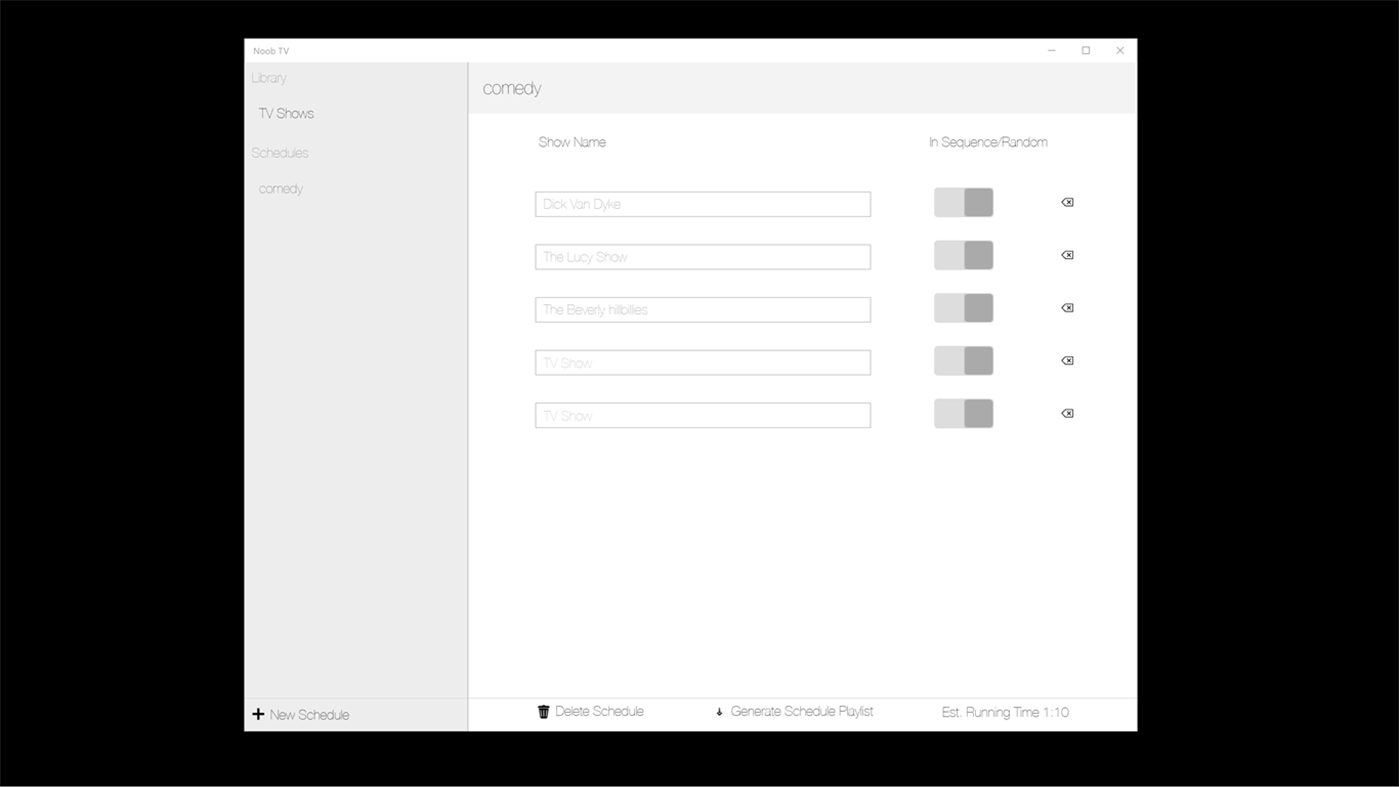Switch The Lucy Show to random playback
Screen dimensions: 1399x787
[963, 255]
